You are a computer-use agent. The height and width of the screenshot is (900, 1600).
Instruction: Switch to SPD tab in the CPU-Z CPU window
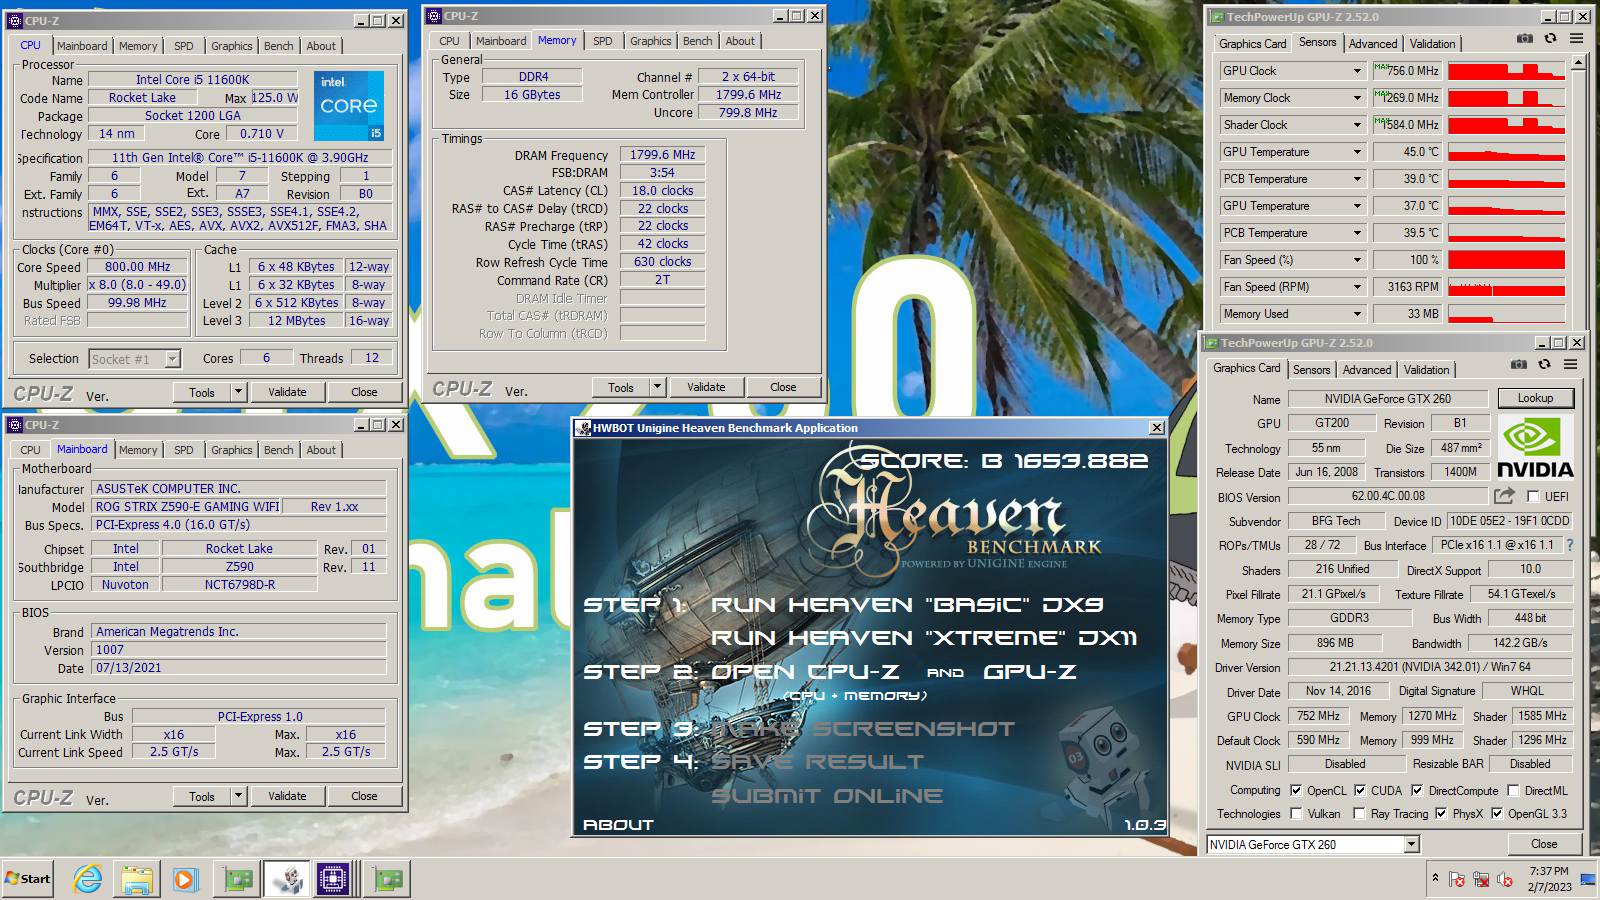coord(184,46)
